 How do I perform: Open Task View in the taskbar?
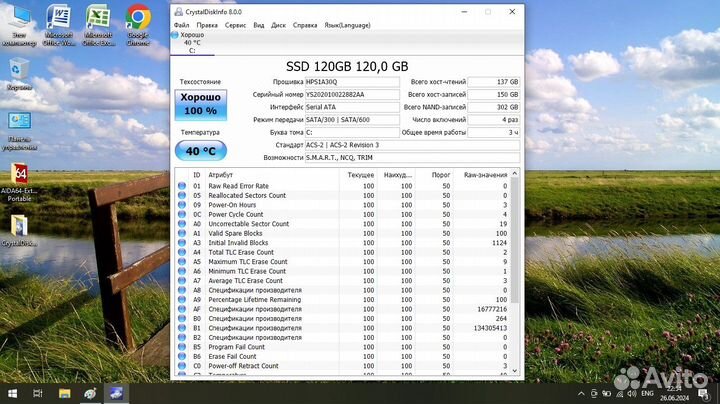[x=38, y=393]
